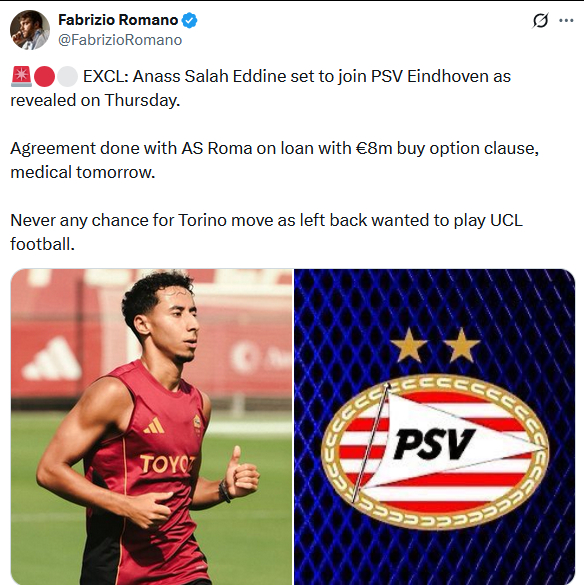The width and height of the screenshot is (584, 585).
Task: Click the right gold star above crest
Action: pos(462,345)
